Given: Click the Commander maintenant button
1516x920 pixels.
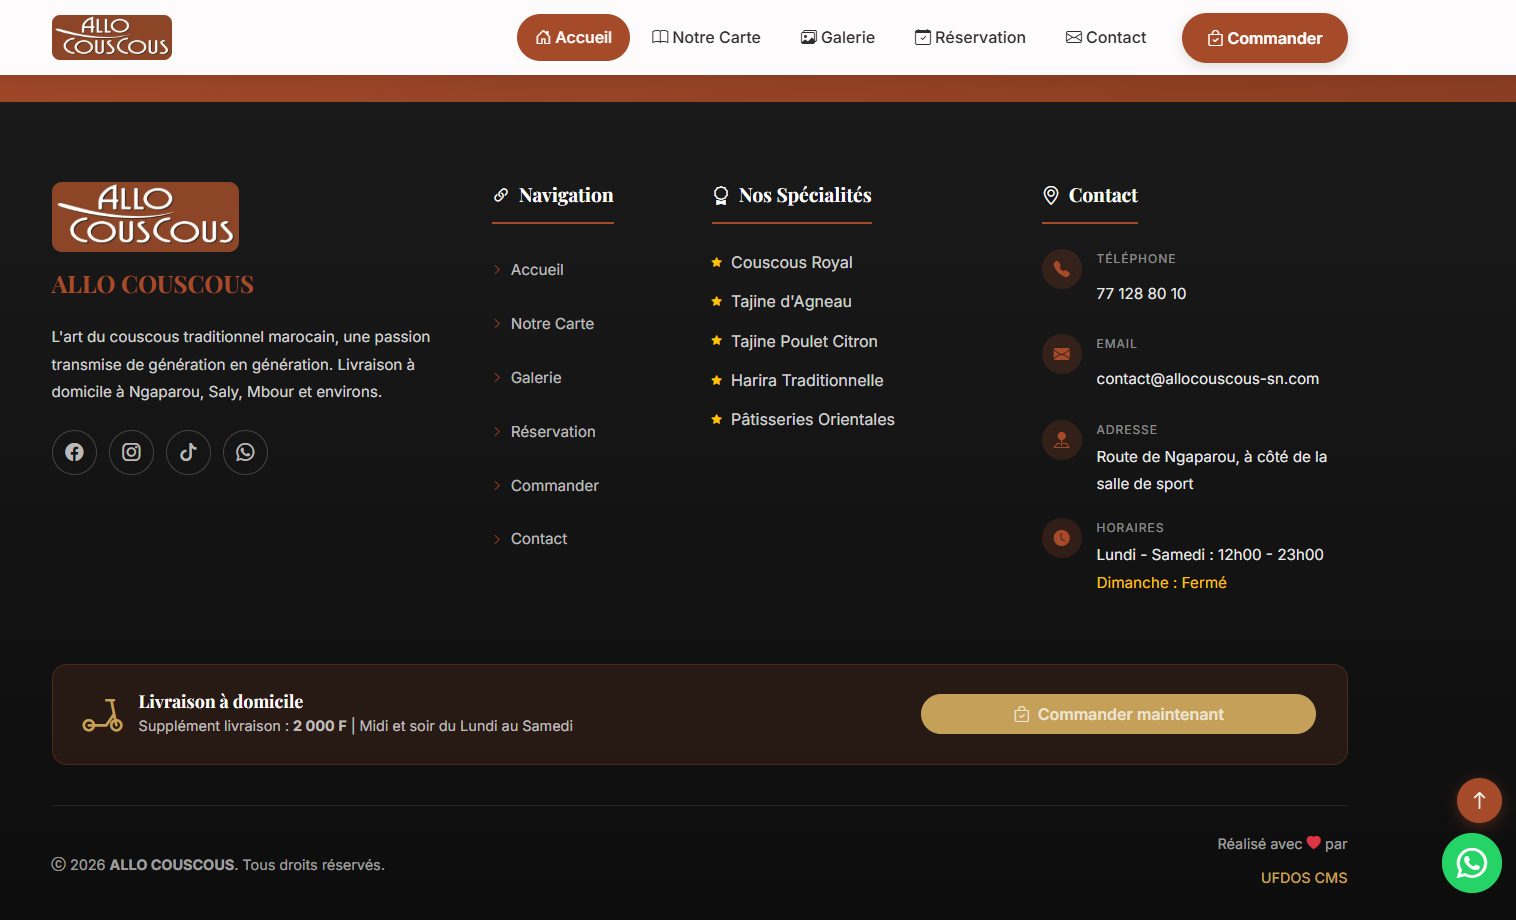Looking at the screenshot, I should pyautogui.click(x=1117, y=714).
